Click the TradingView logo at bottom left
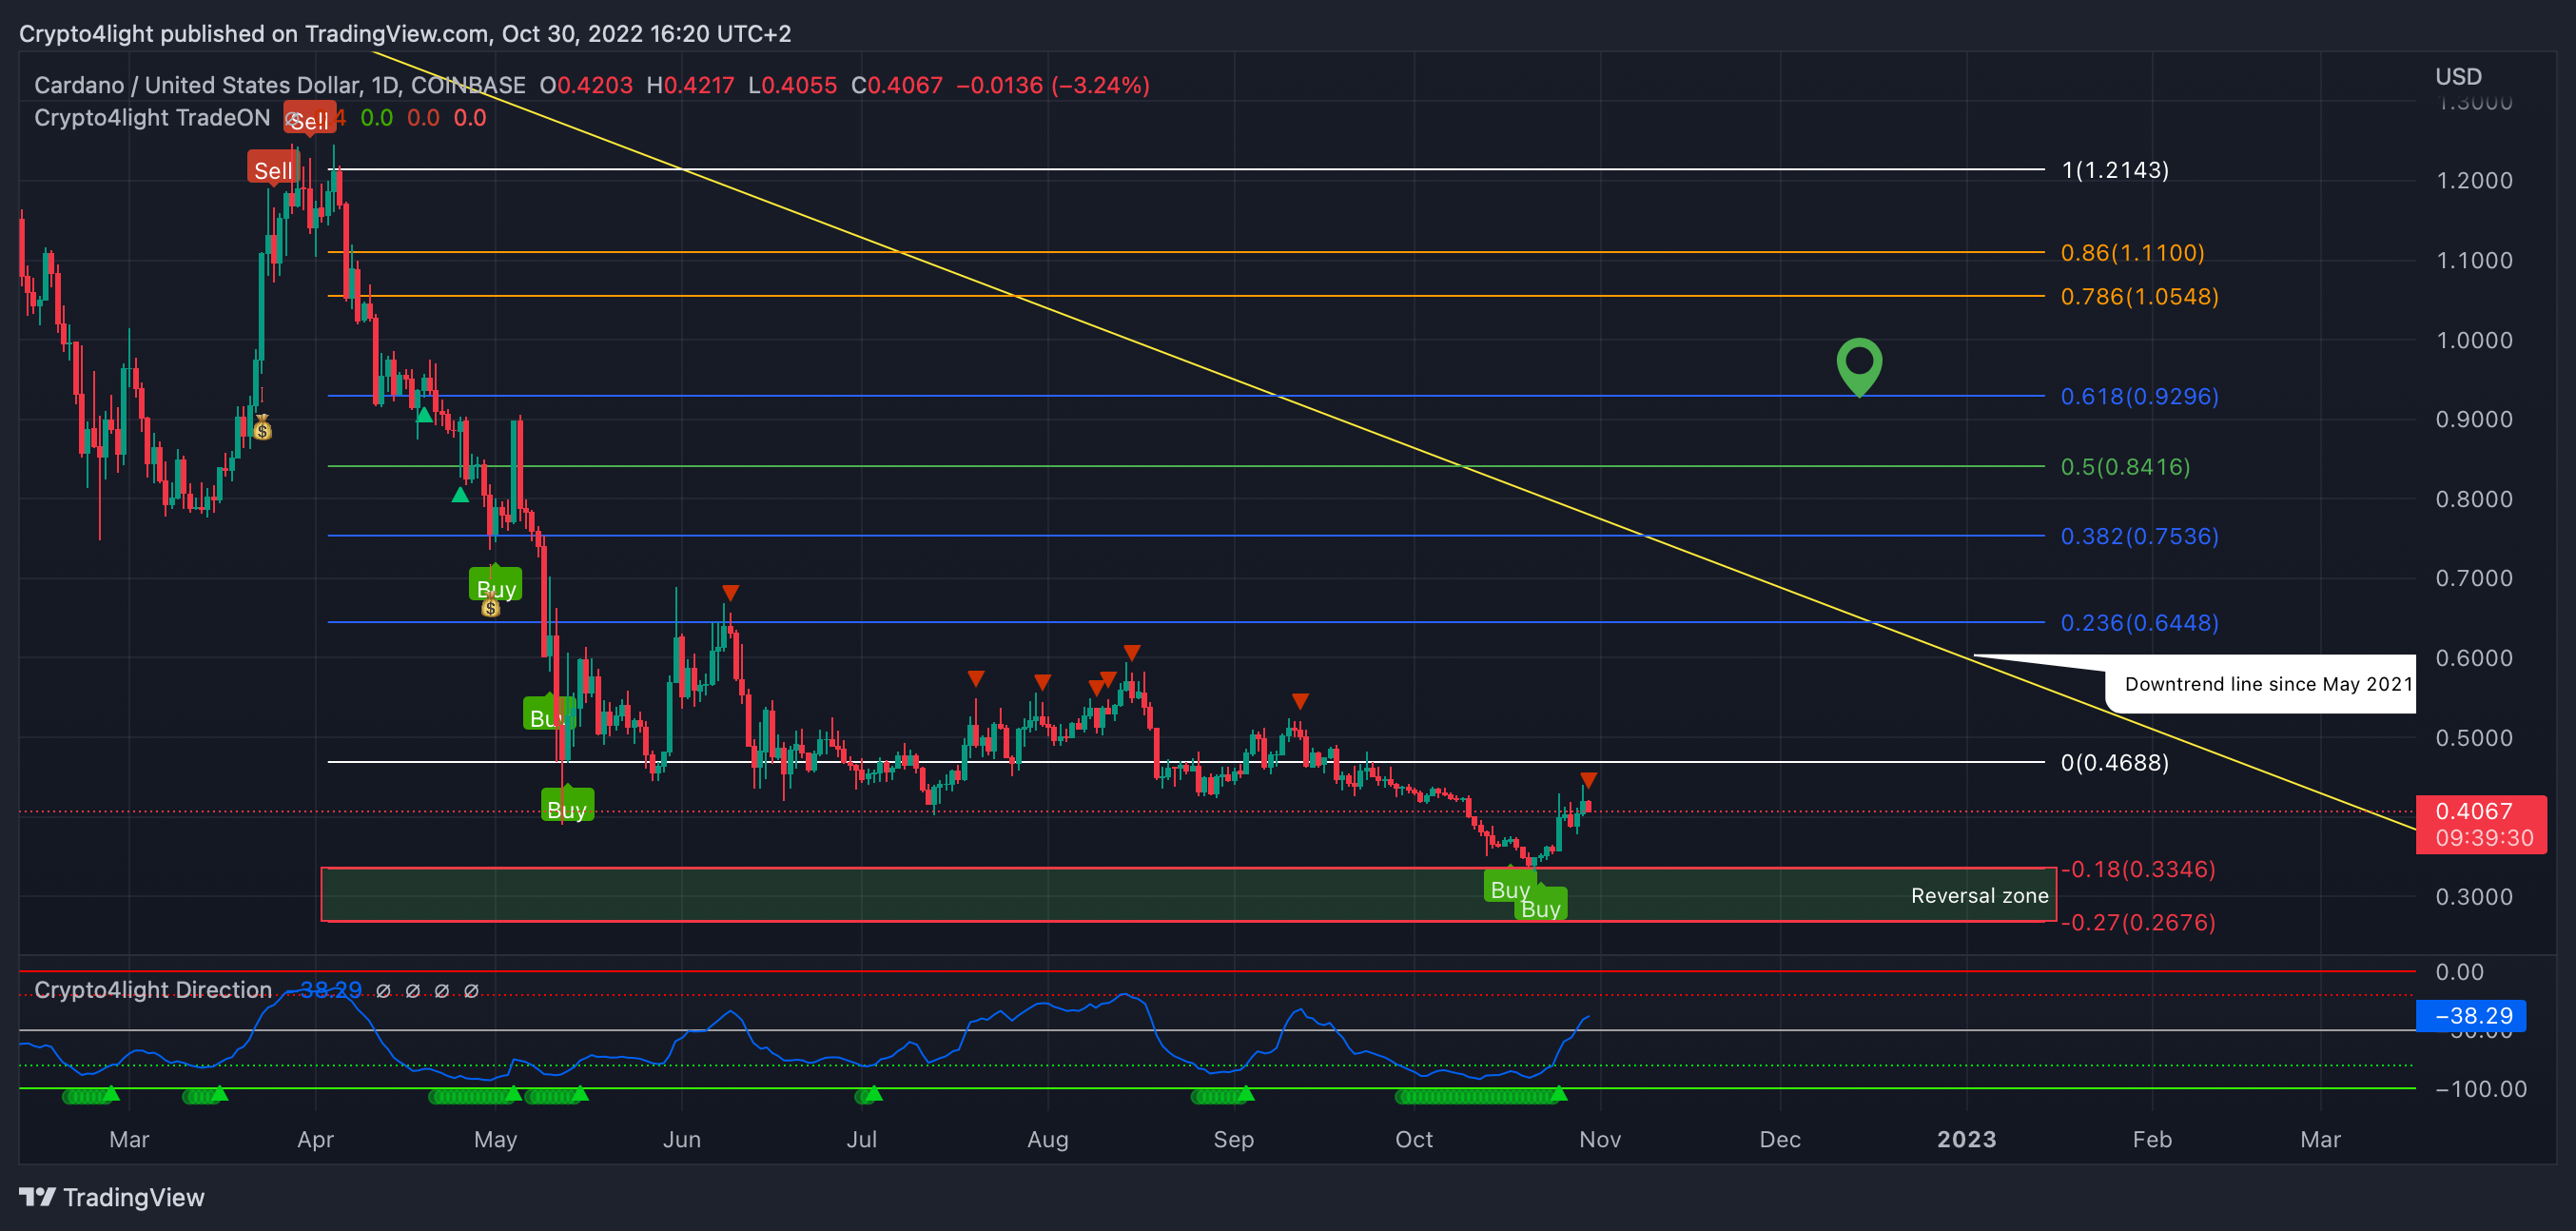2576x1231 pixels. pyautogui.click(x=111, y=1197)
